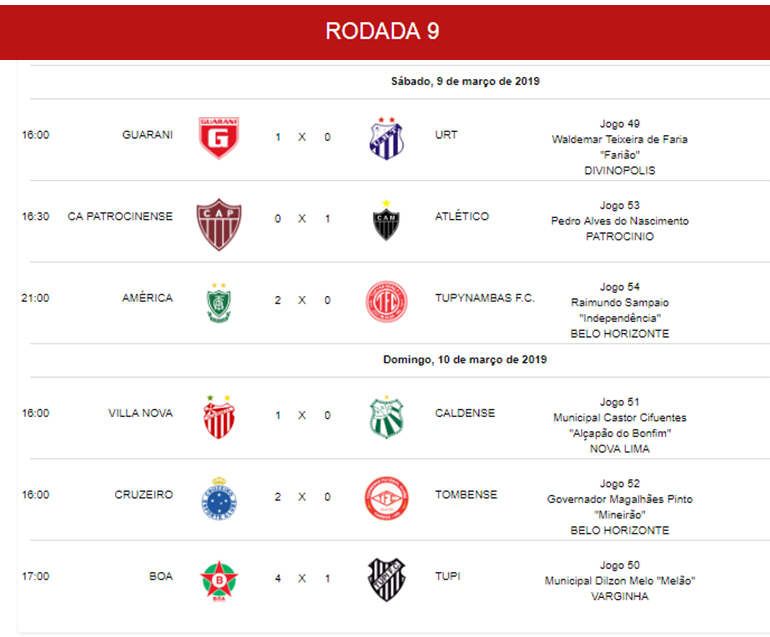Screen dimensions: 770x637
Task: Open the Cruzeiro blue star crest
Action: (219, 498)
